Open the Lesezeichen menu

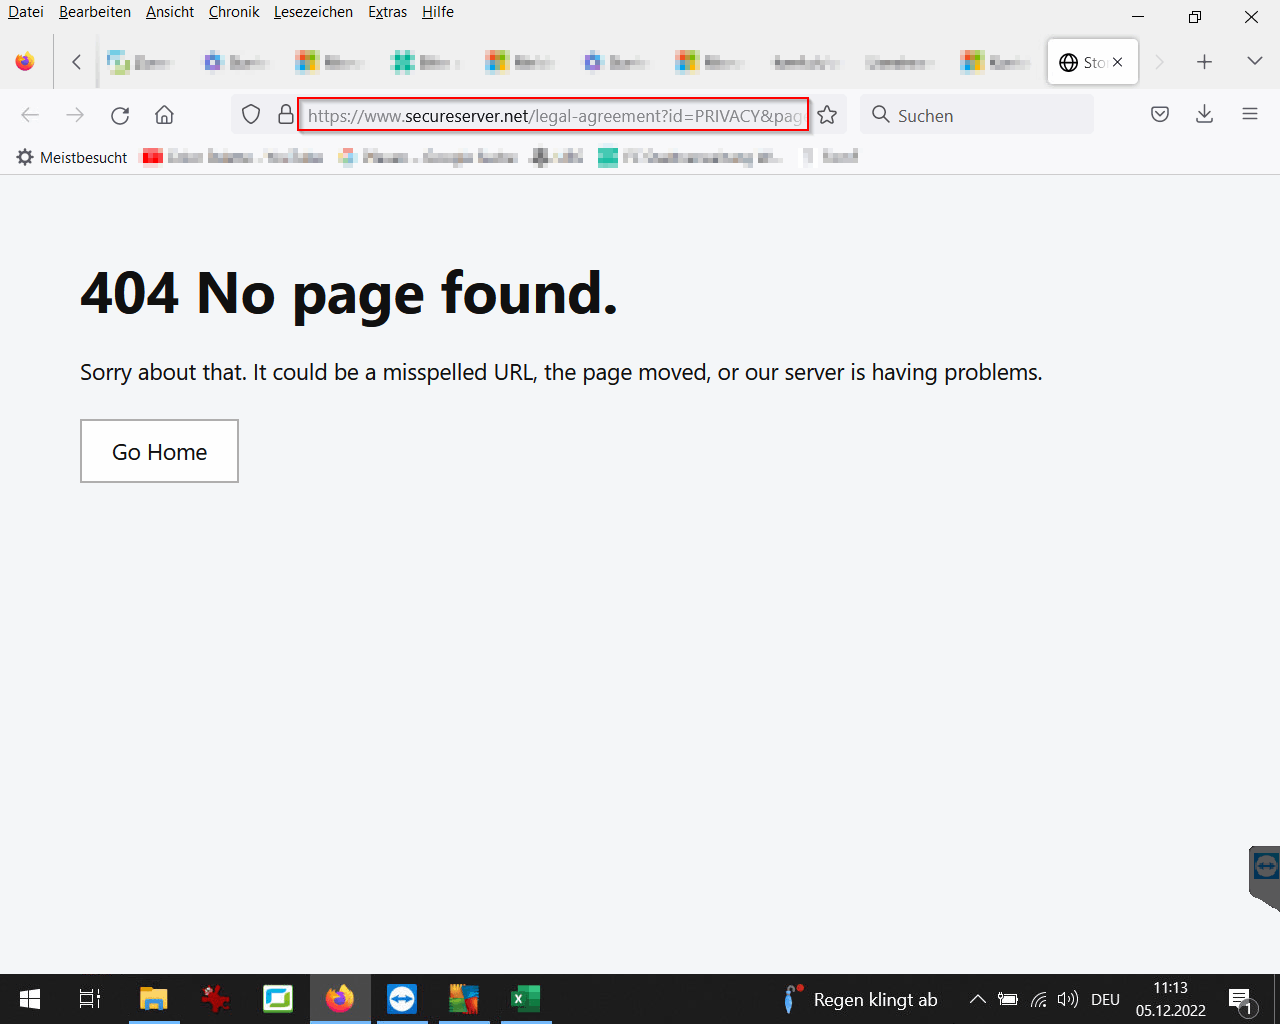pos(313,12)
